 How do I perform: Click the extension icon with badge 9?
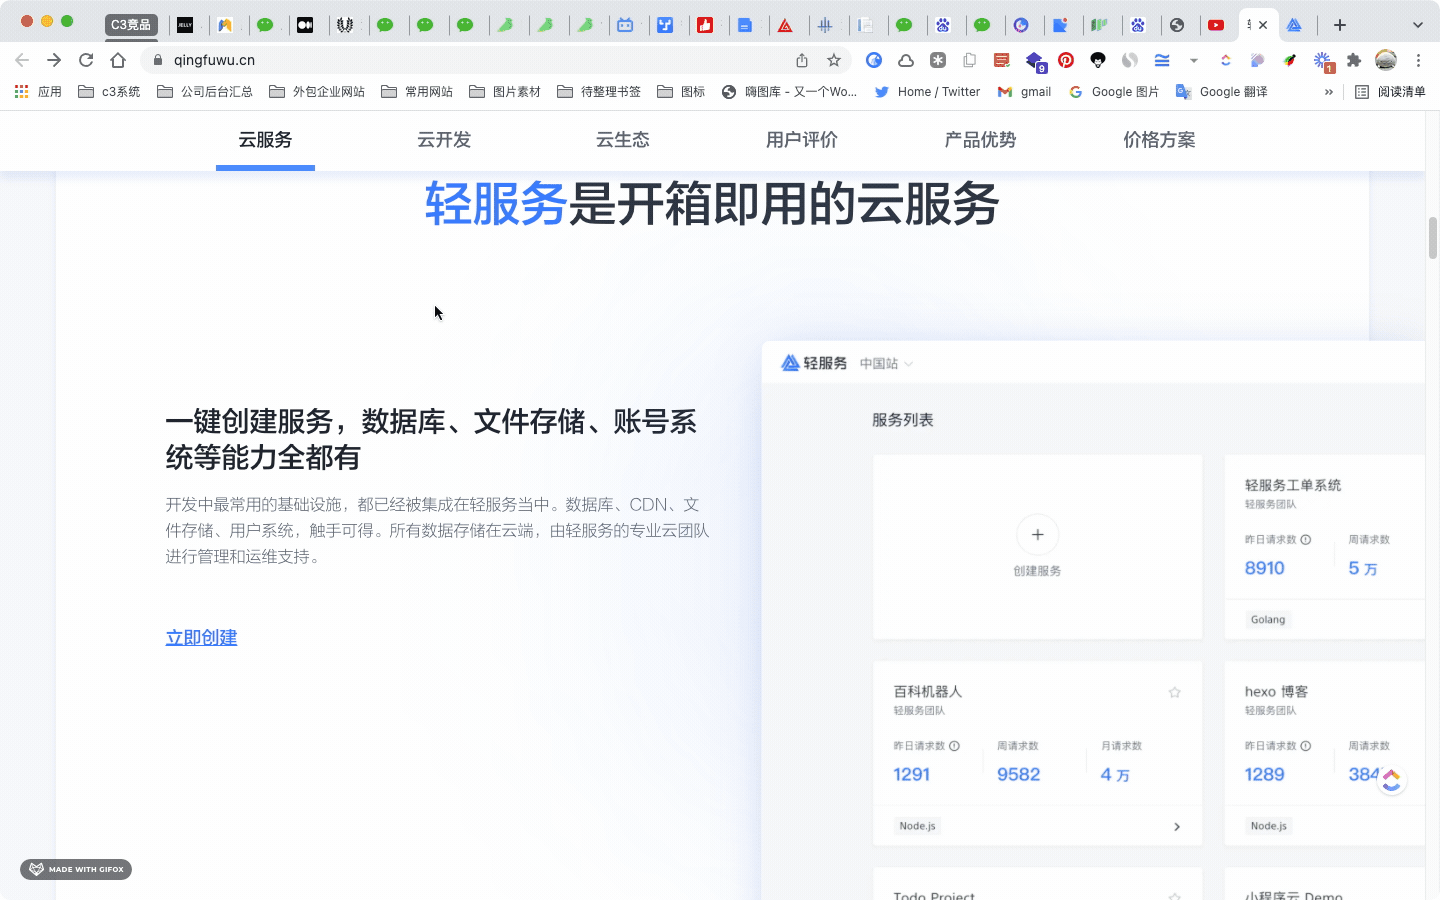tap(1035, 62)
